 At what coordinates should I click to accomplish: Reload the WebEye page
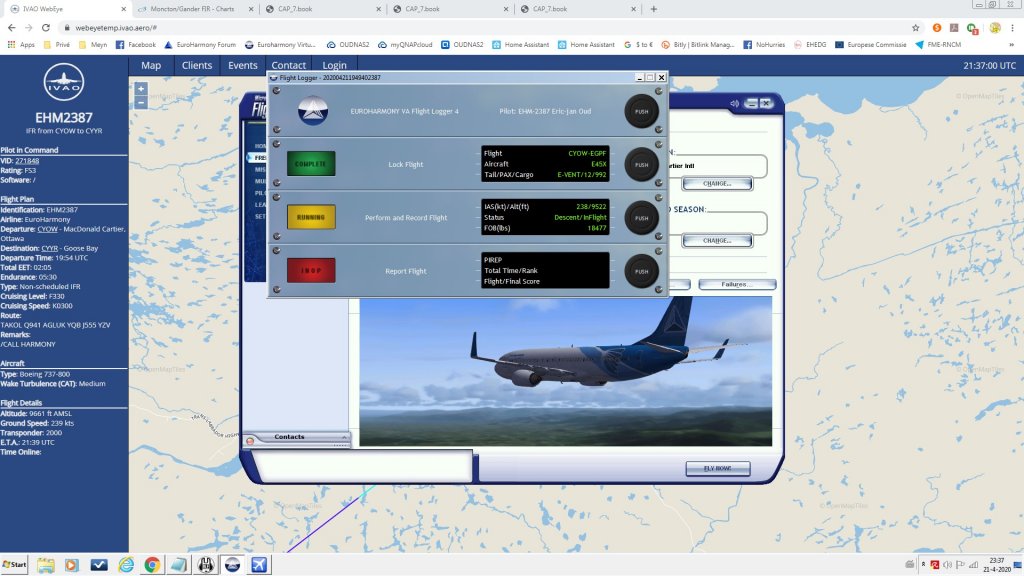pyautogui.click(x=47, y=28)
